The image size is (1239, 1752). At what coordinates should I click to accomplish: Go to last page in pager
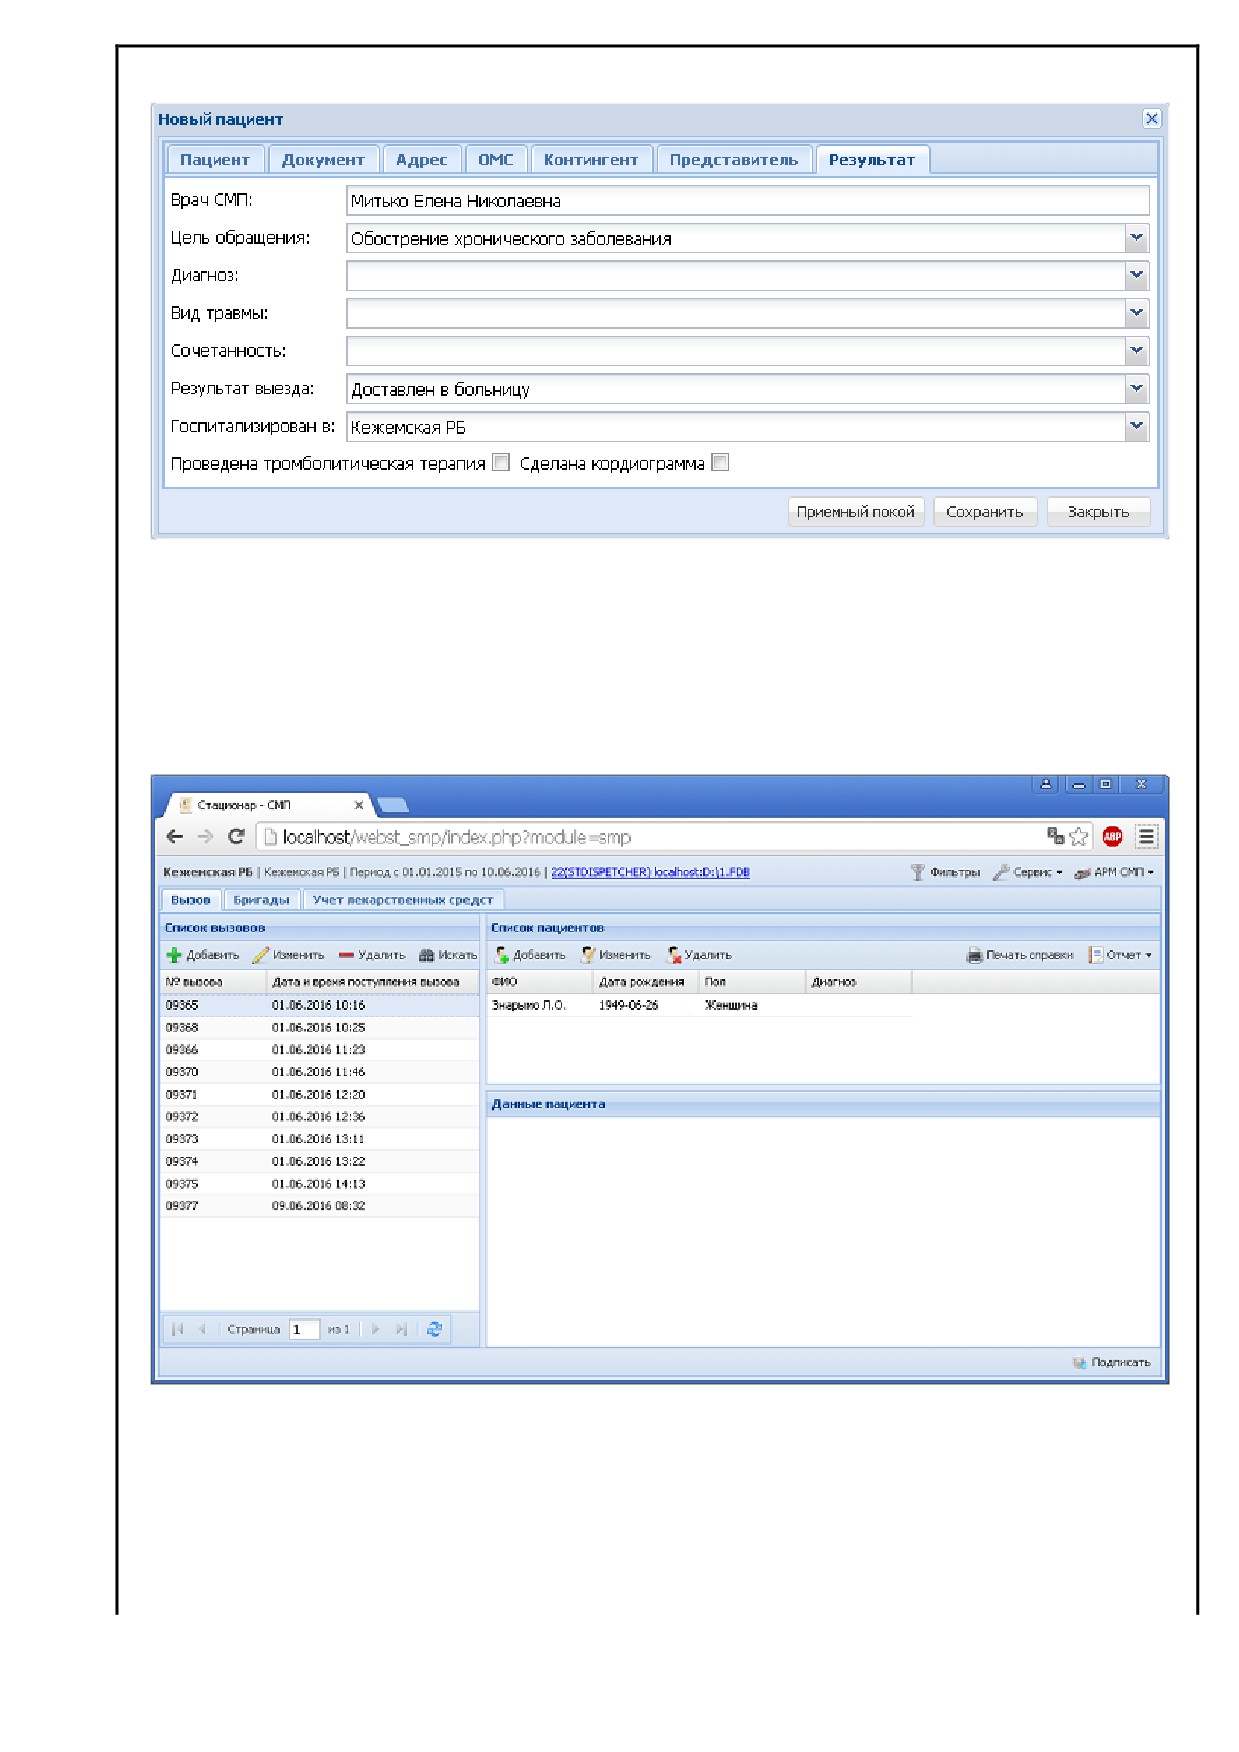(401, 1329)
